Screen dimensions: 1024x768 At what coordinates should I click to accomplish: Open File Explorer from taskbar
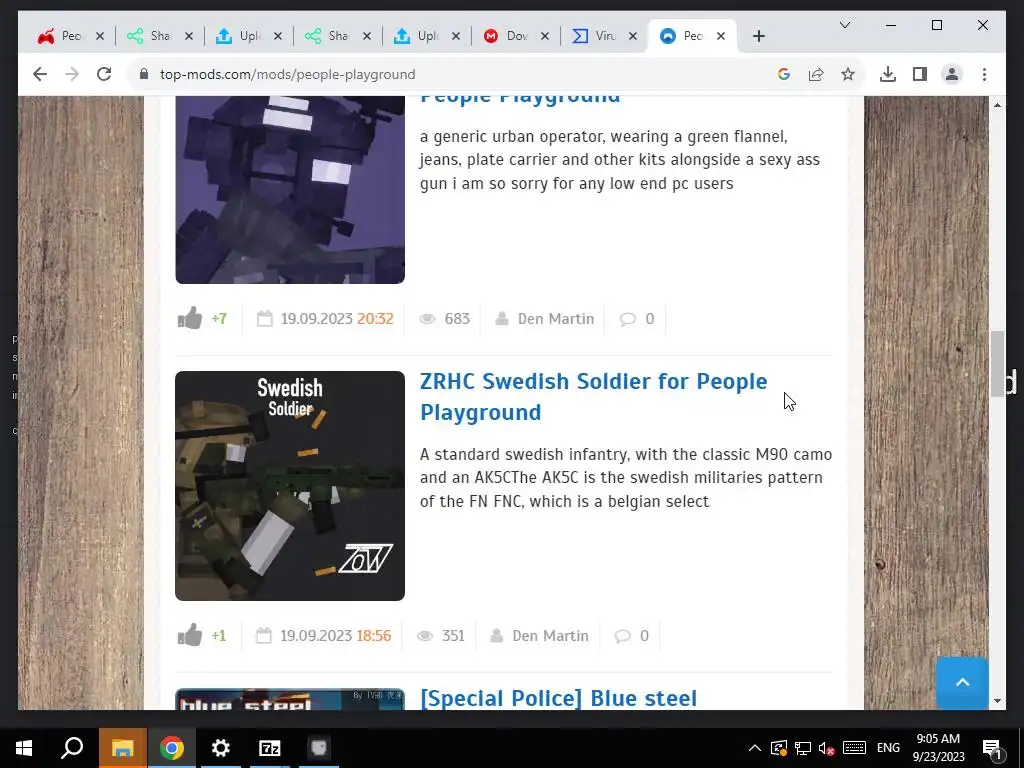click(x=122, y=748)
